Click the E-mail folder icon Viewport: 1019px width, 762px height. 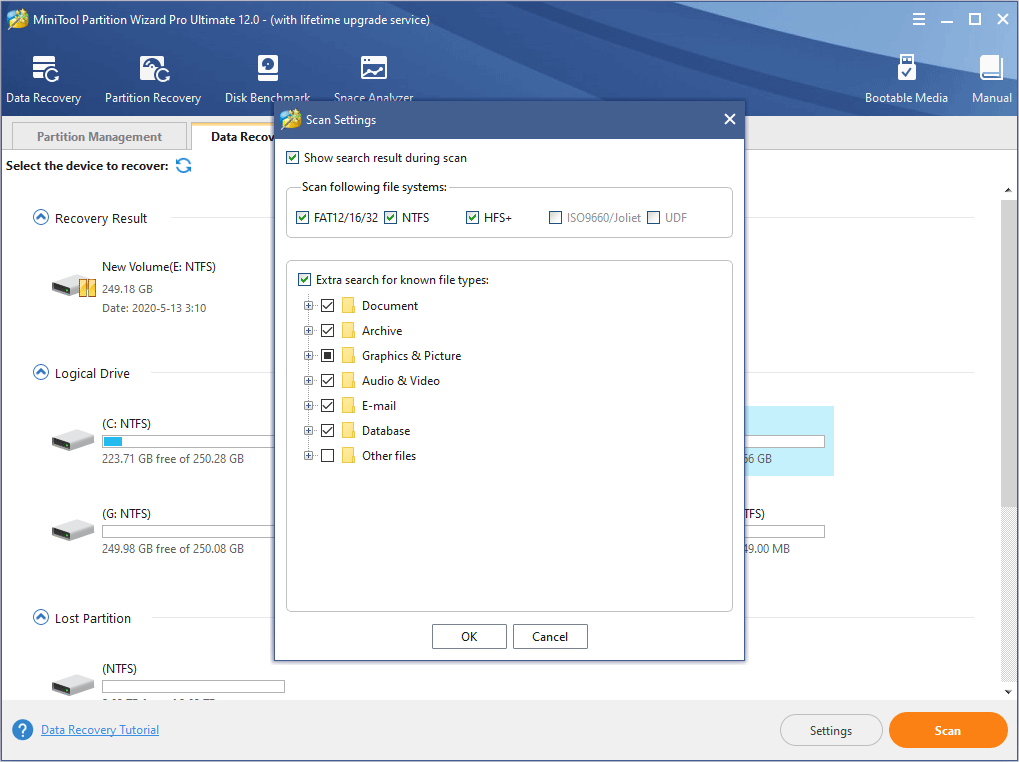coord(348,405)
